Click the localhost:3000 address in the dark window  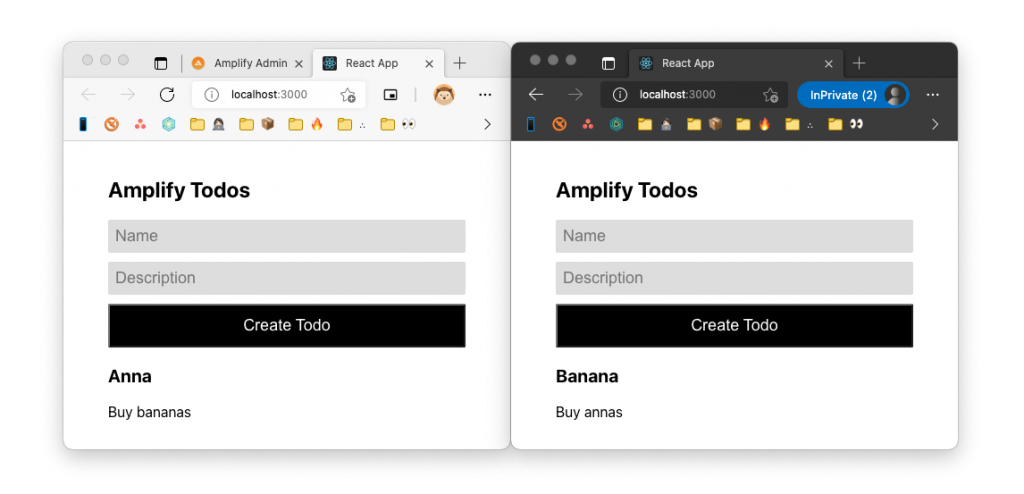click(677, 95)
